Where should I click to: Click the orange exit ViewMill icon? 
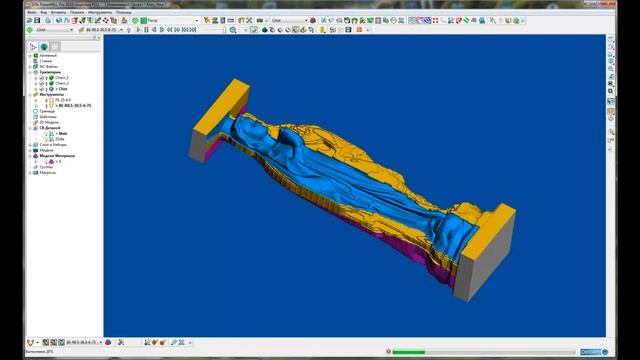tap(359, 30)
